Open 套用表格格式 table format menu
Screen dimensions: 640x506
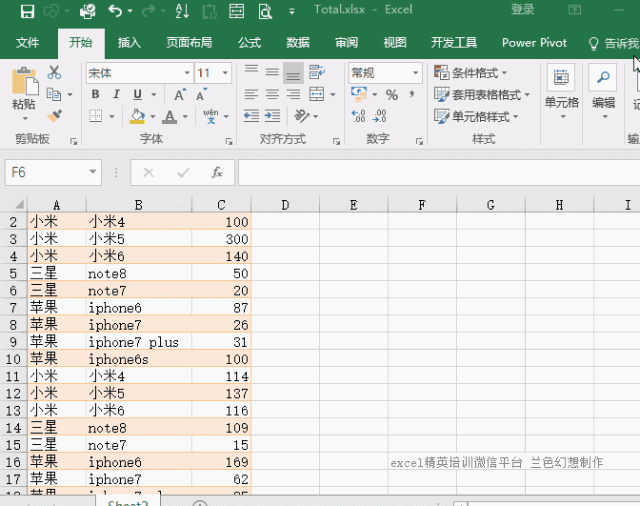(482, 95)
